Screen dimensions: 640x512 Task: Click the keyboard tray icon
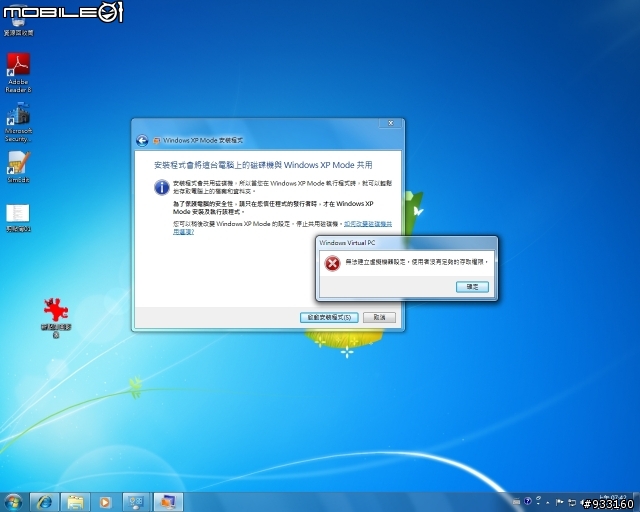tap(516, 502)
